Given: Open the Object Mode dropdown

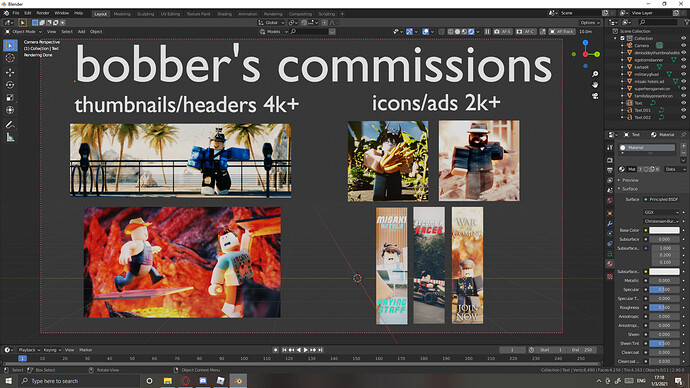Looking at the screenshot, I should point(23,32).
